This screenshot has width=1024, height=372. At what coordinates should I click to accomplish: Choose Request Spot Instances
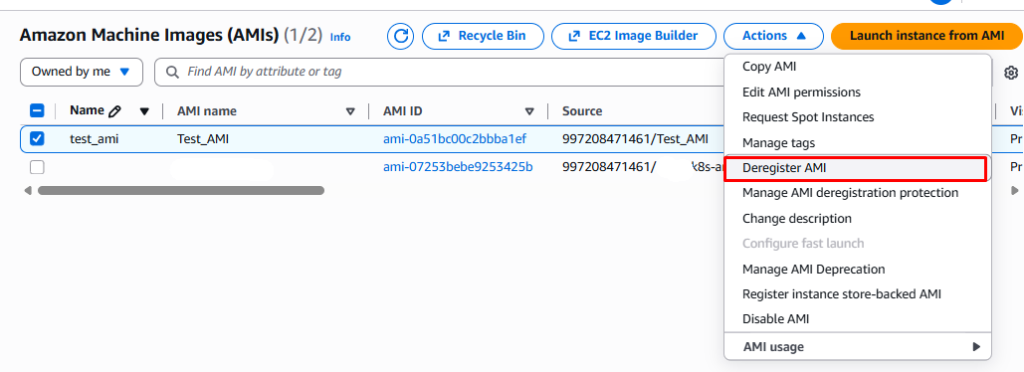click(857, 117)
